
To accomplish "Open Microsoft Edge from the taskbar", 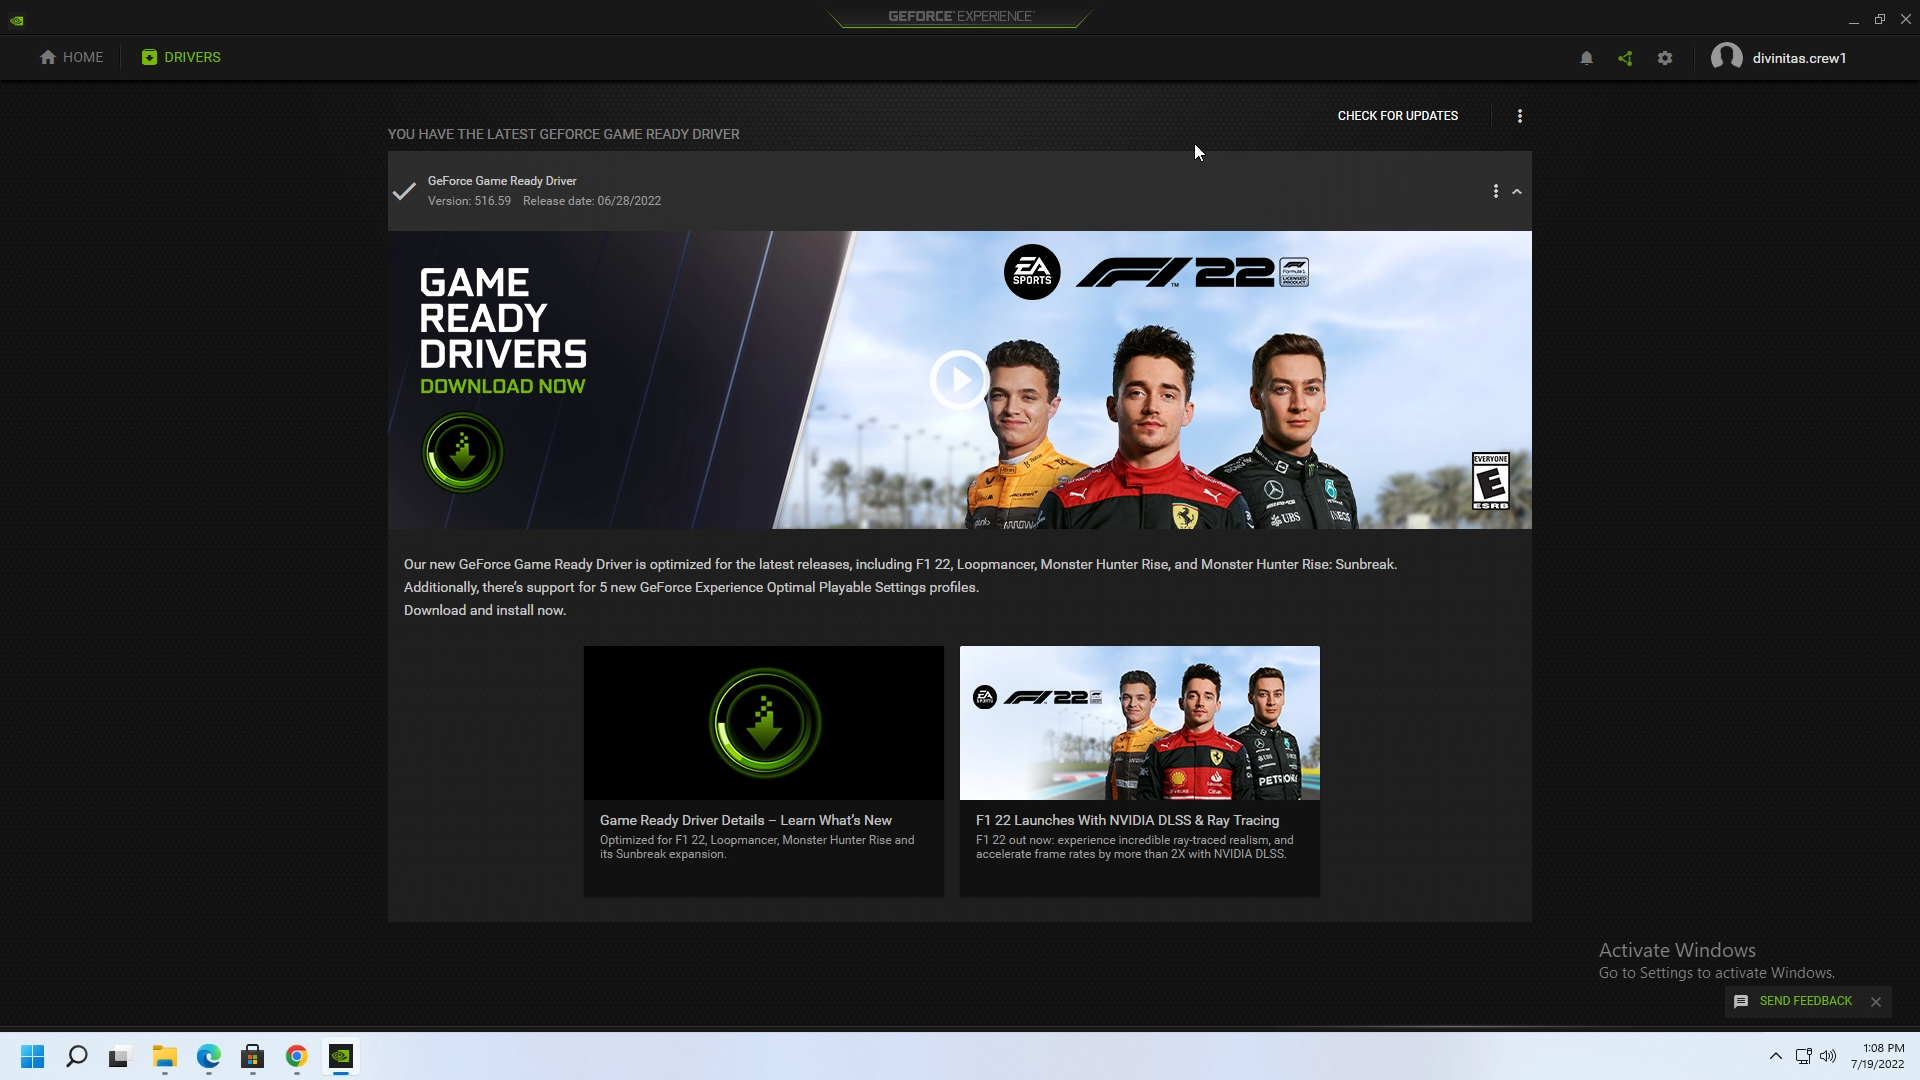I will (208, 1056).
